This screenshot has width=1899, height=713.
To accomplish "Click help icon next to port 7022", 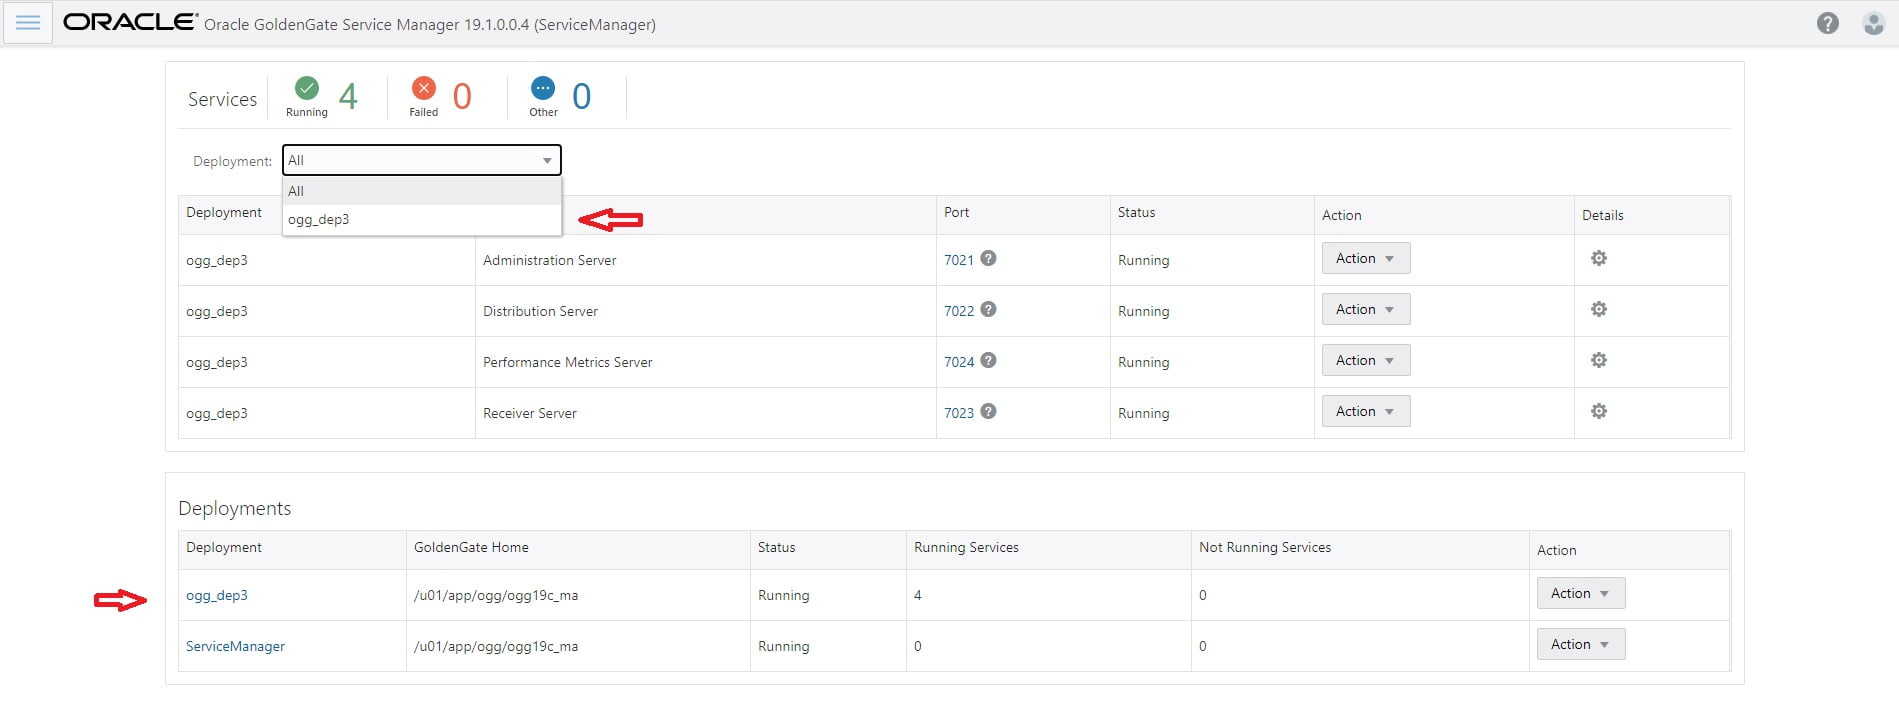I will pos(988,309).
